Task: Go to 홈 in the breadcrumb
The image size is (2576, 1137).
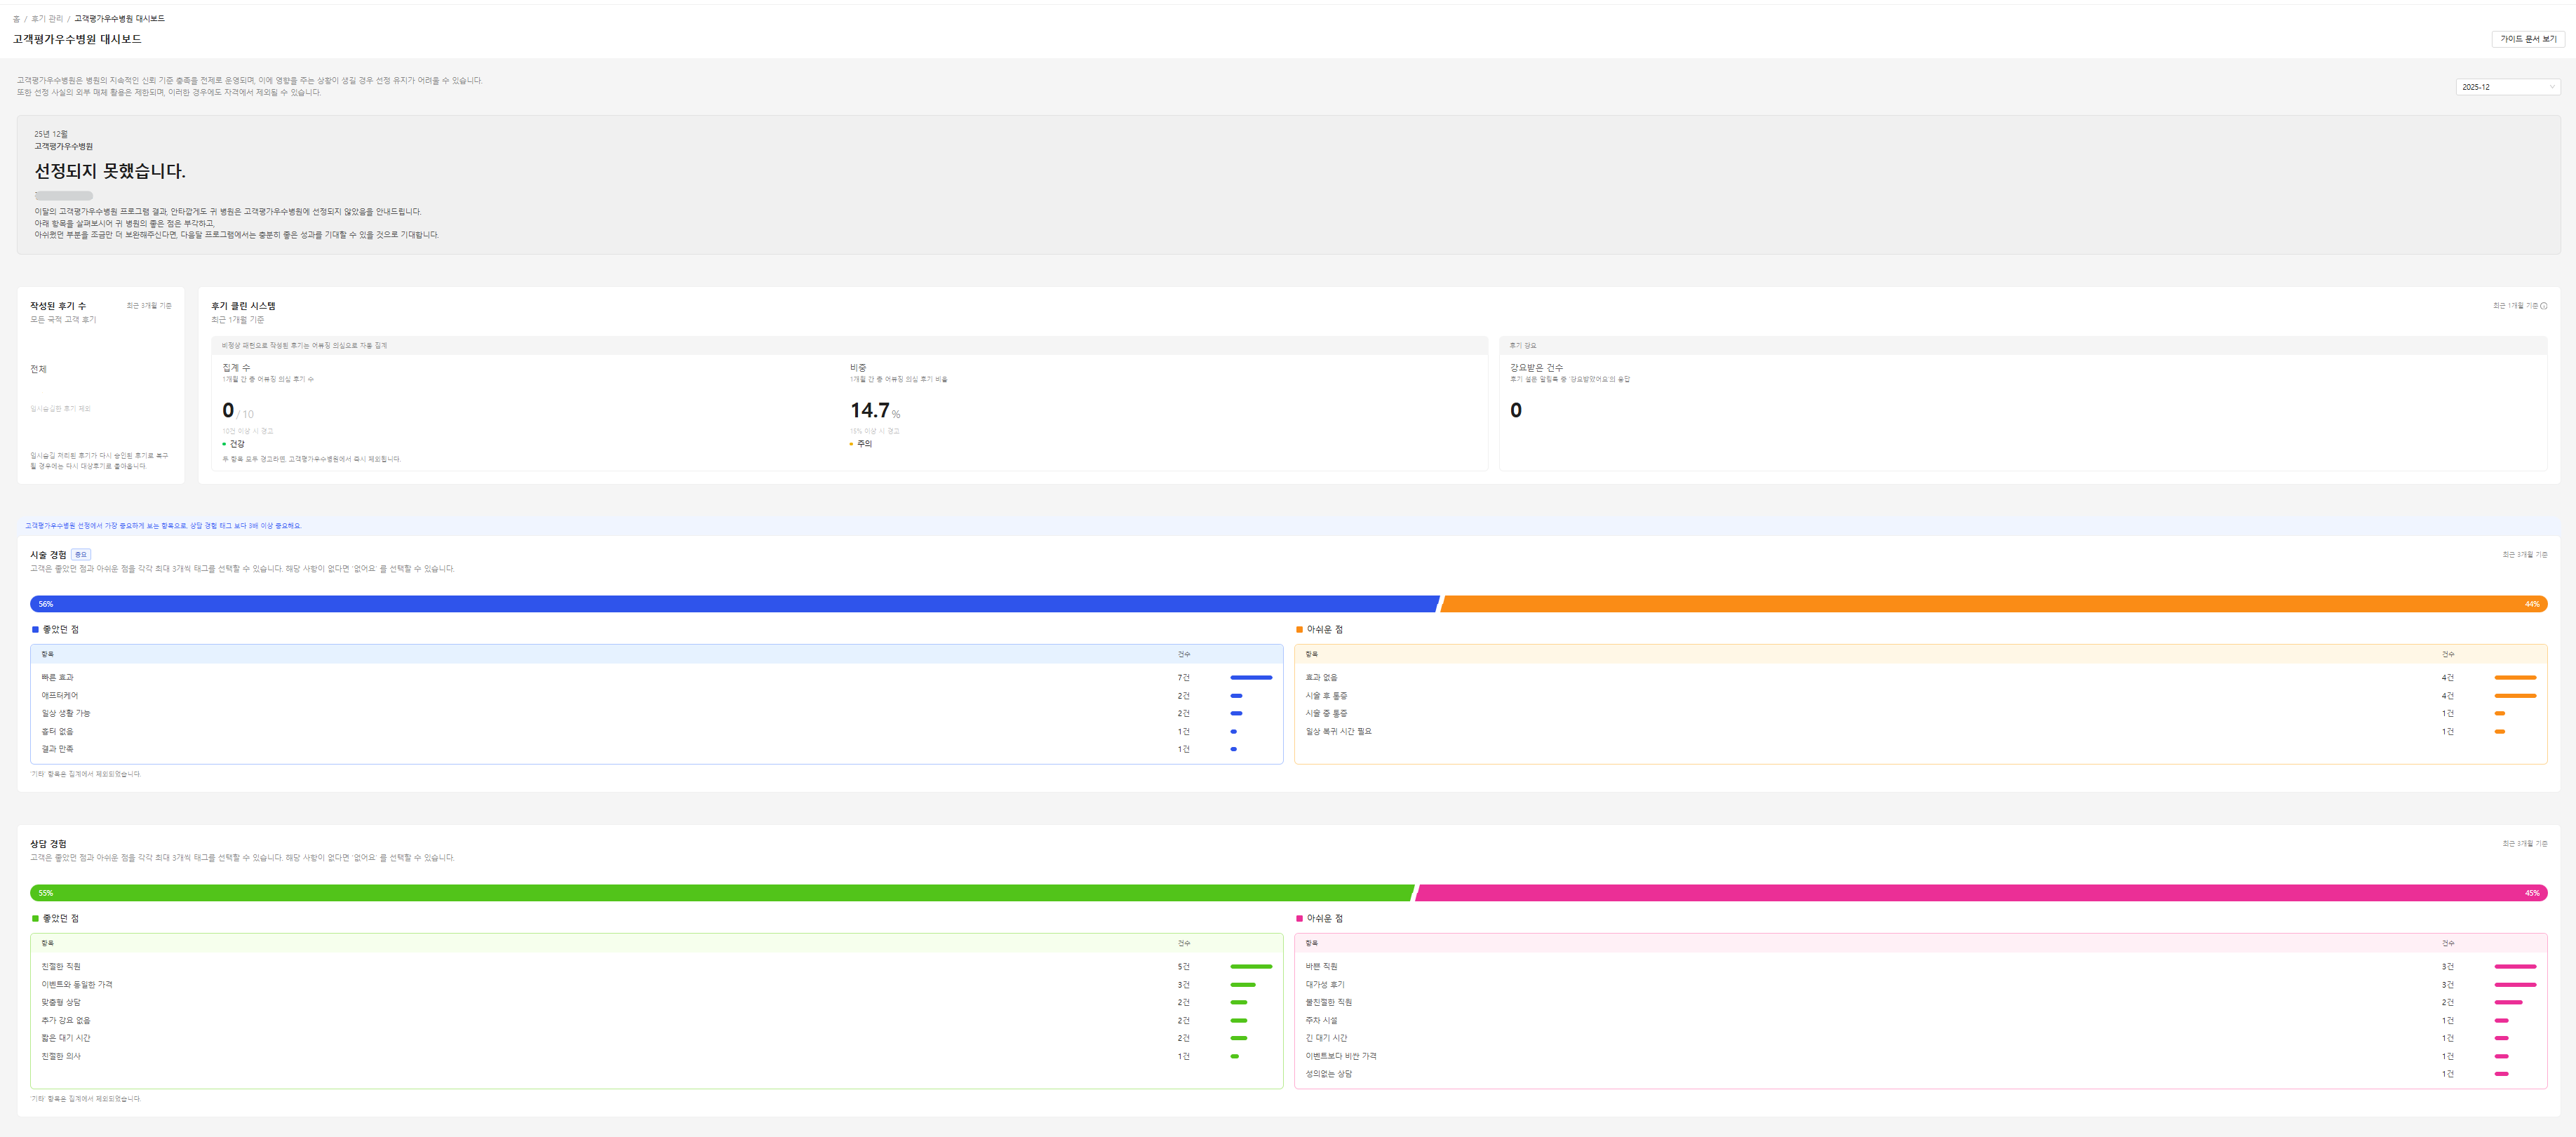Action: [x=16, y=19]
